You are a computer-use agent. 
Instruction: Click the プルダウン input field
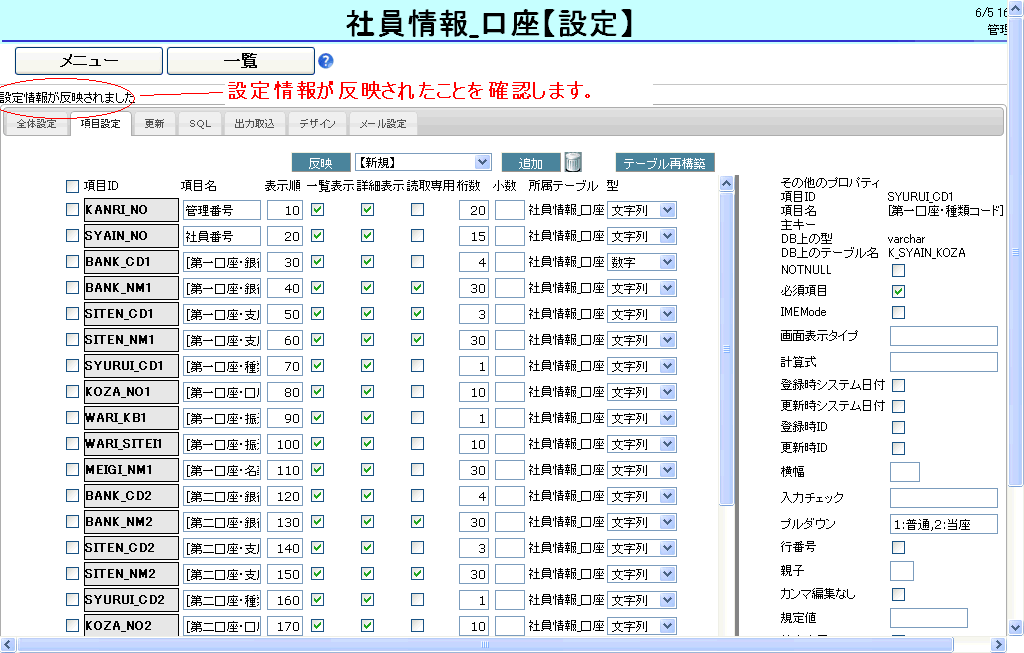pos(943,524)
